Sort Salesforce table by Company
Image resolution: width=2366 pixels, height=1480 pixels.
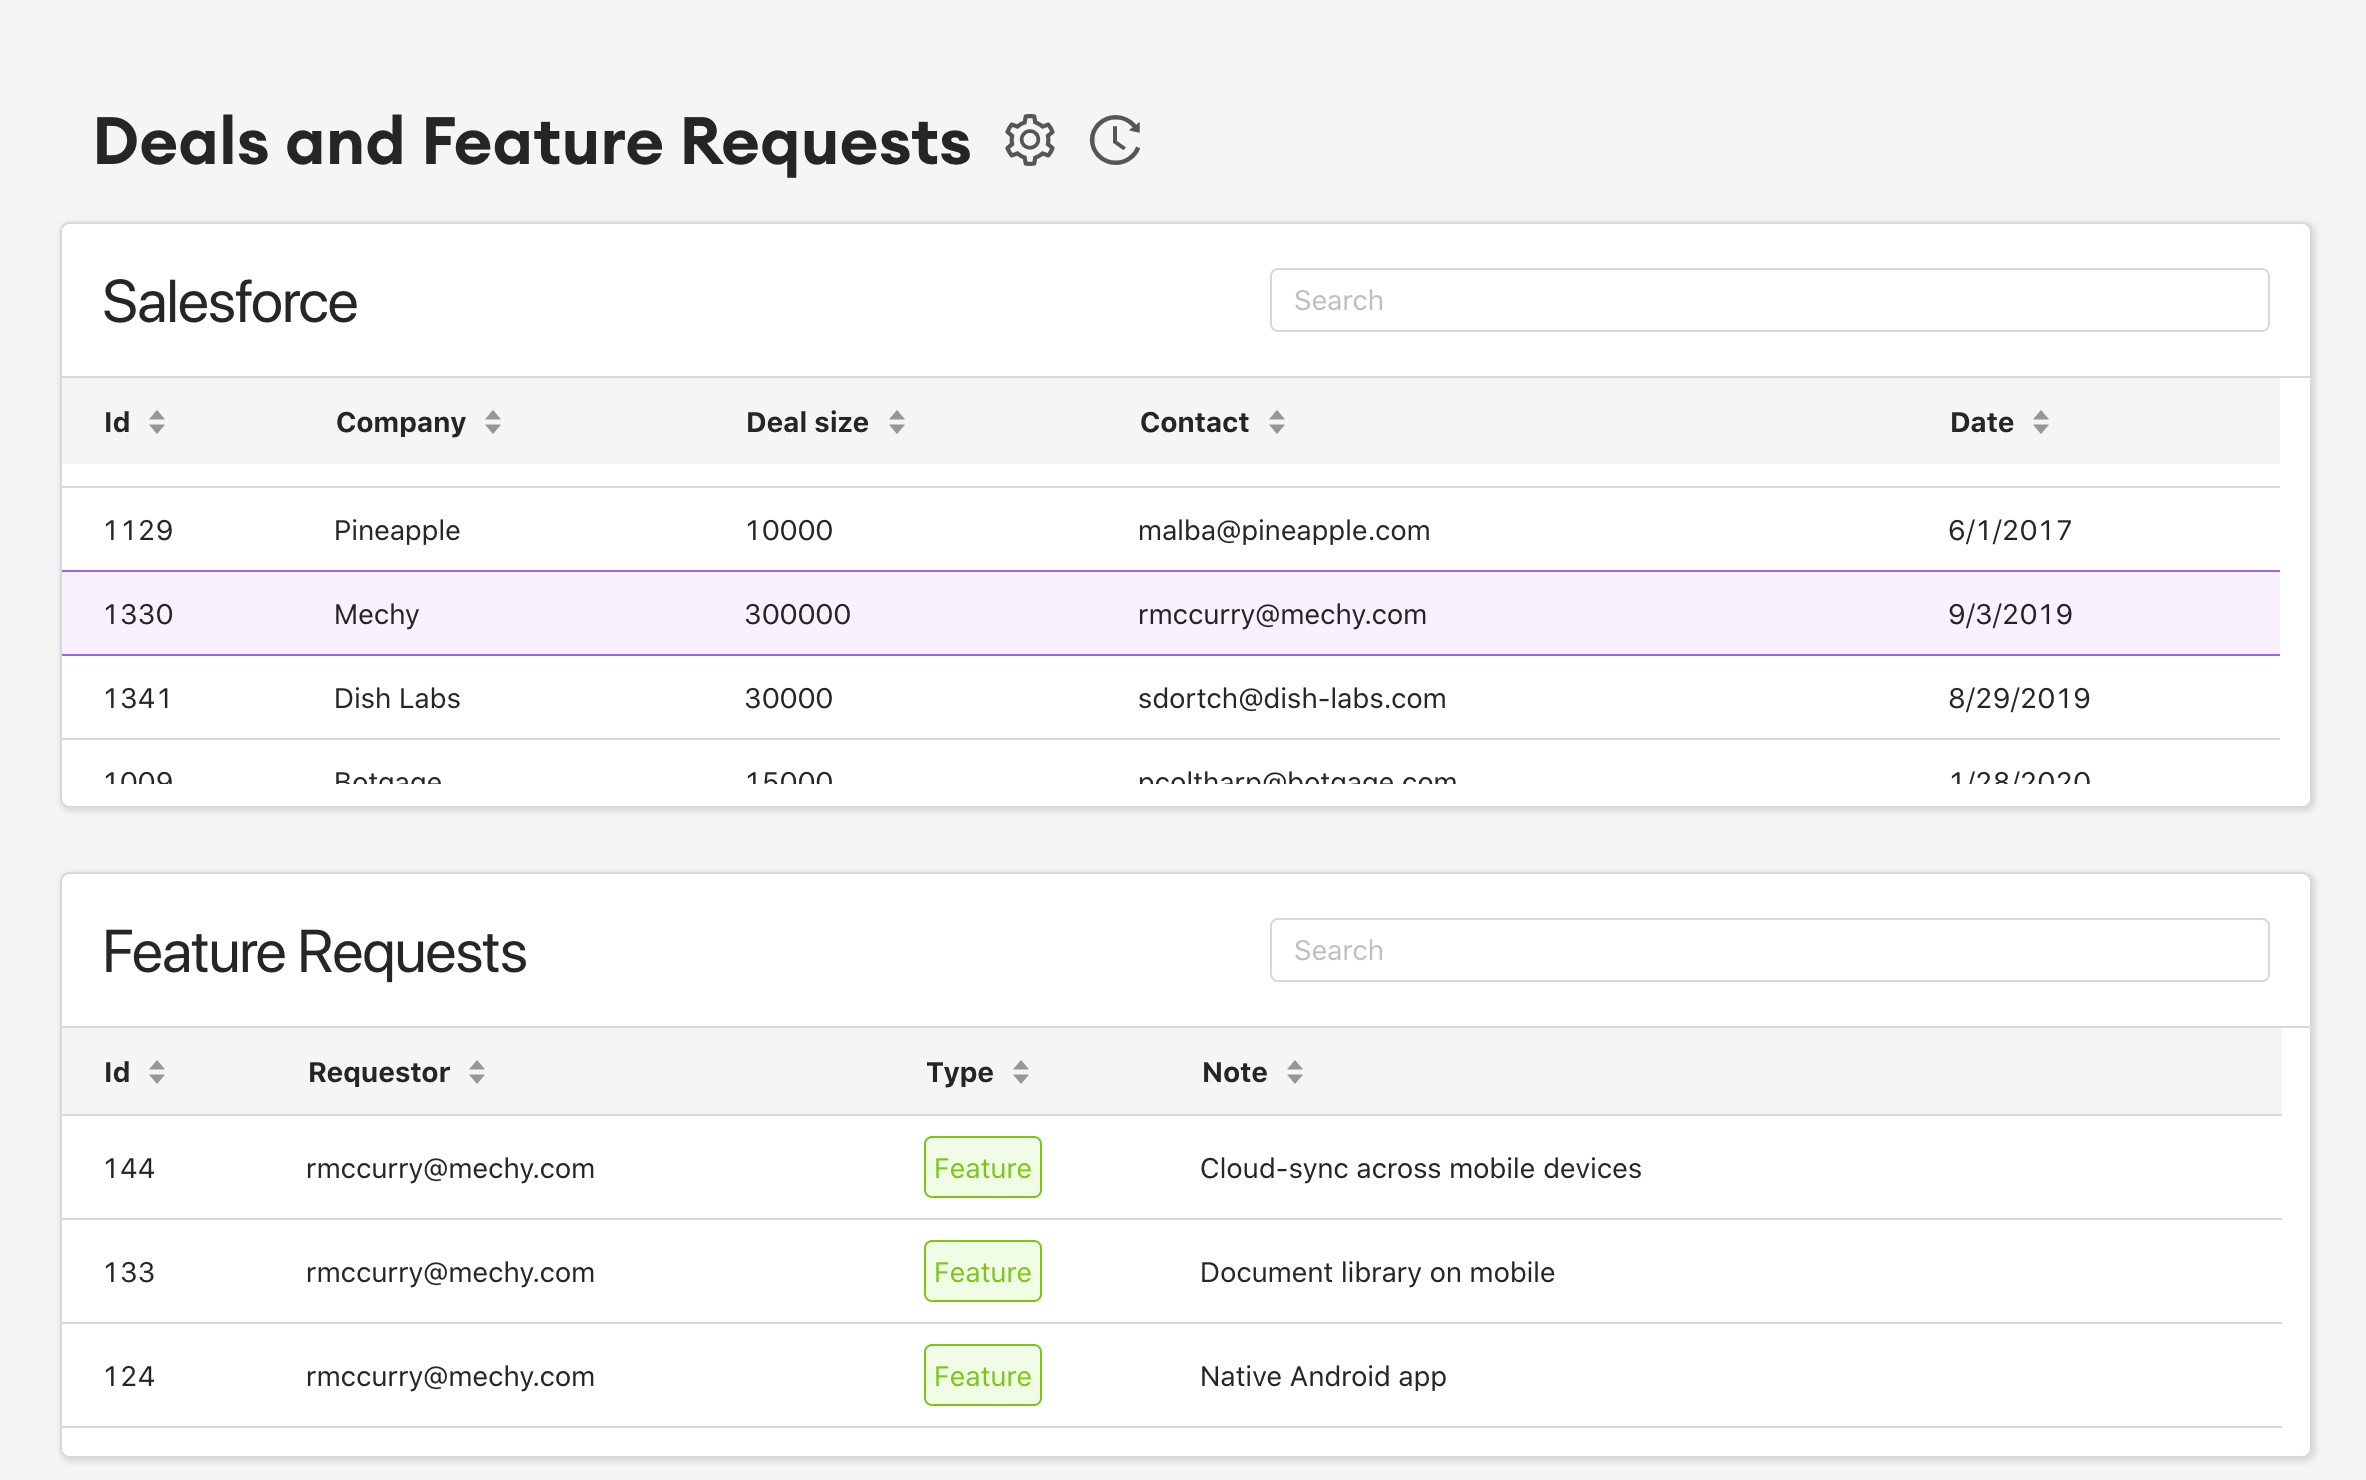(493, 422)
